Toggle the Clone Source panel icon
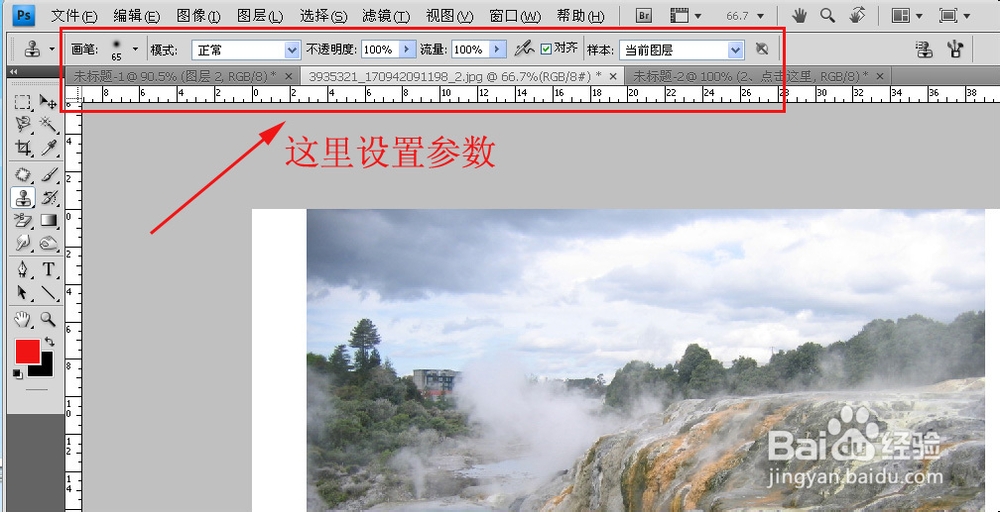 923,49
